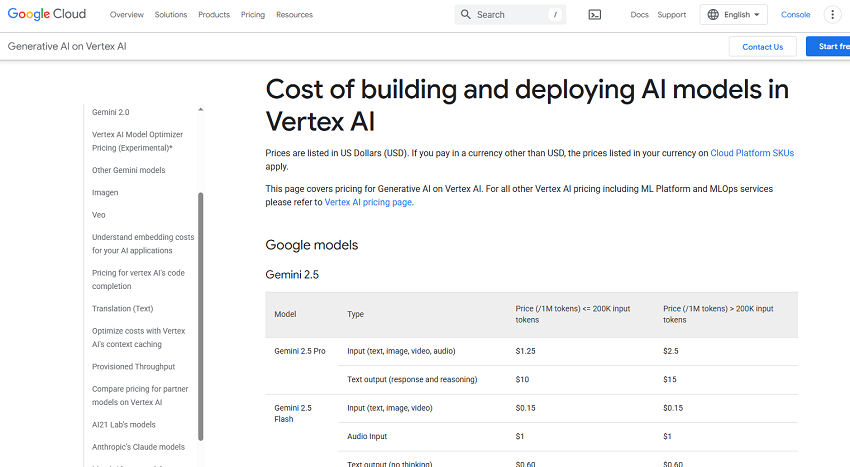
Task: Jump to Gemini 2.0 in sidebar
Action: [x=111, y=112]
